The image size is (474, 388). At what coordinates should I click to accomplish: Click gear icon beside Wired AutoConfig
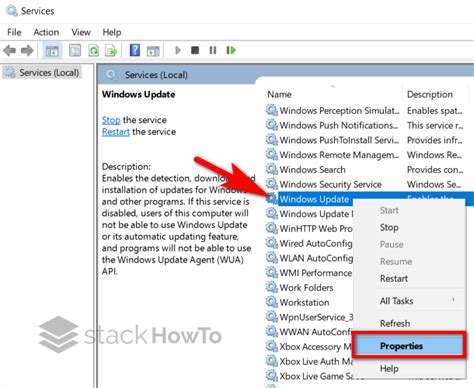[272, 243]
